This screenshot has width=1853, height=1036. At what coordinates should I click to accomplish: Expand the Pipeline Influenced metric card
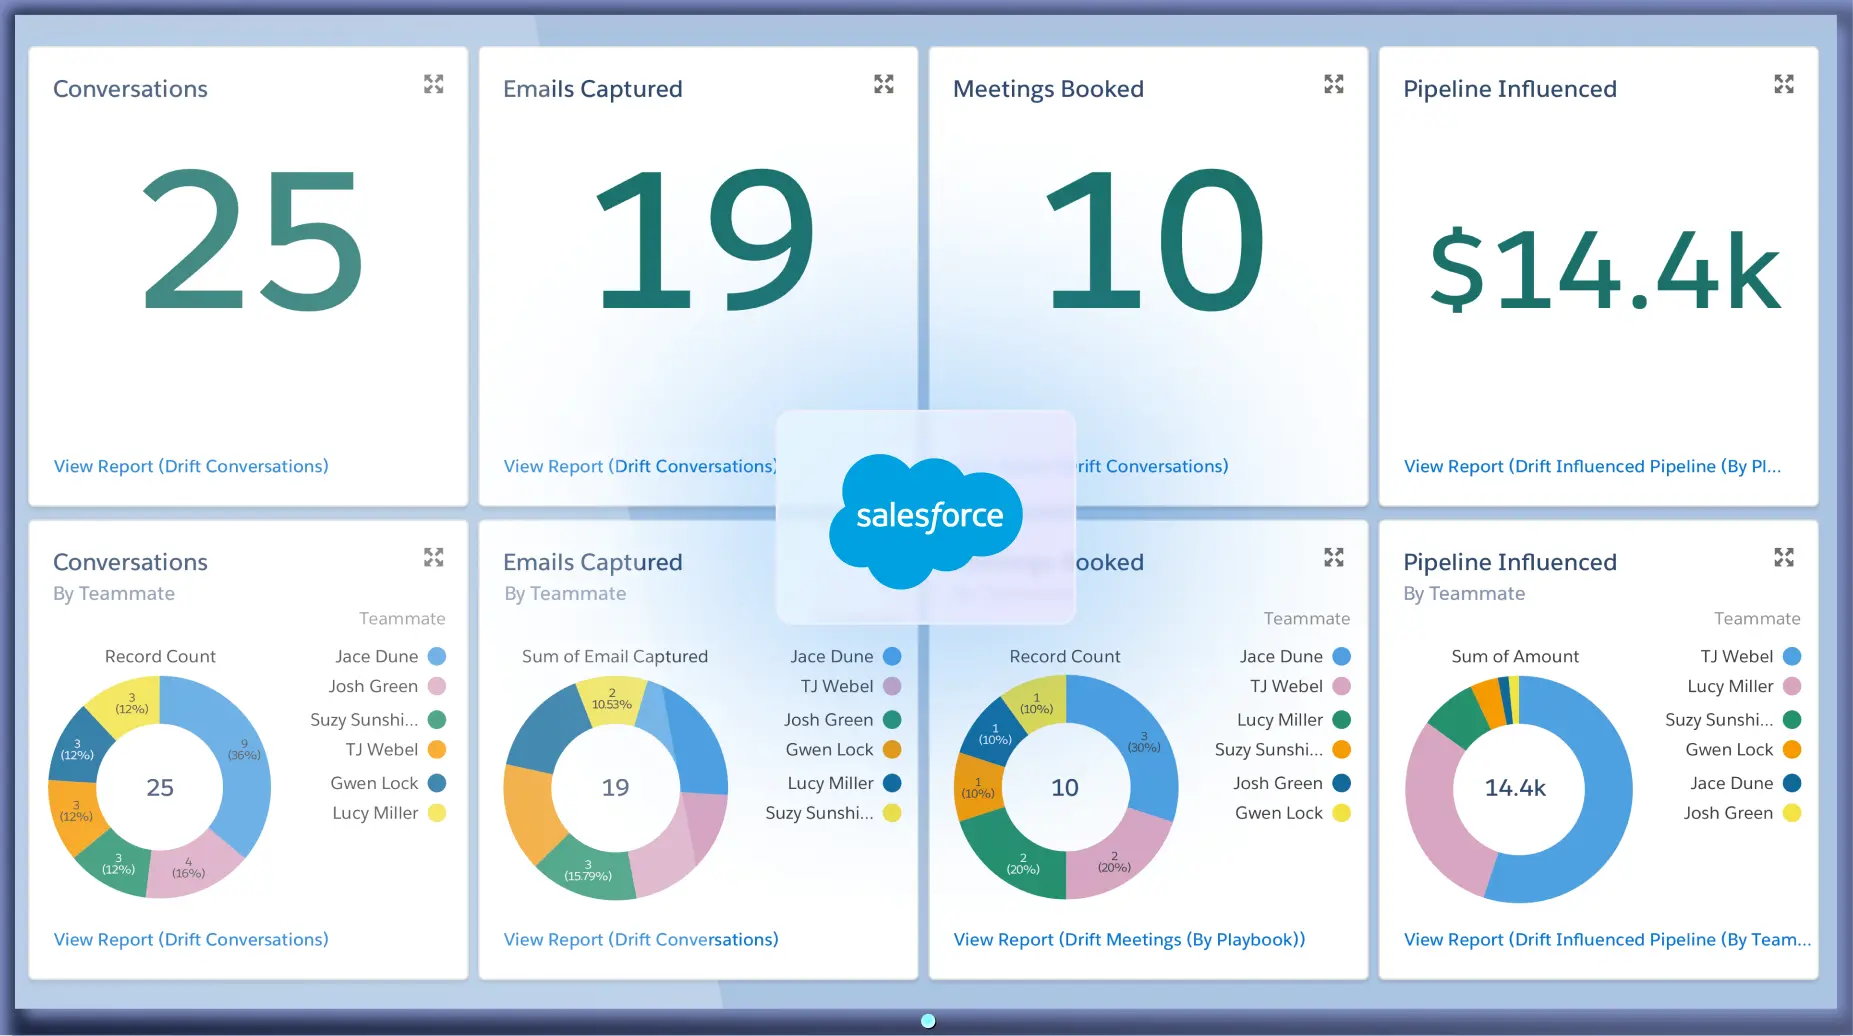point(1784,84)
